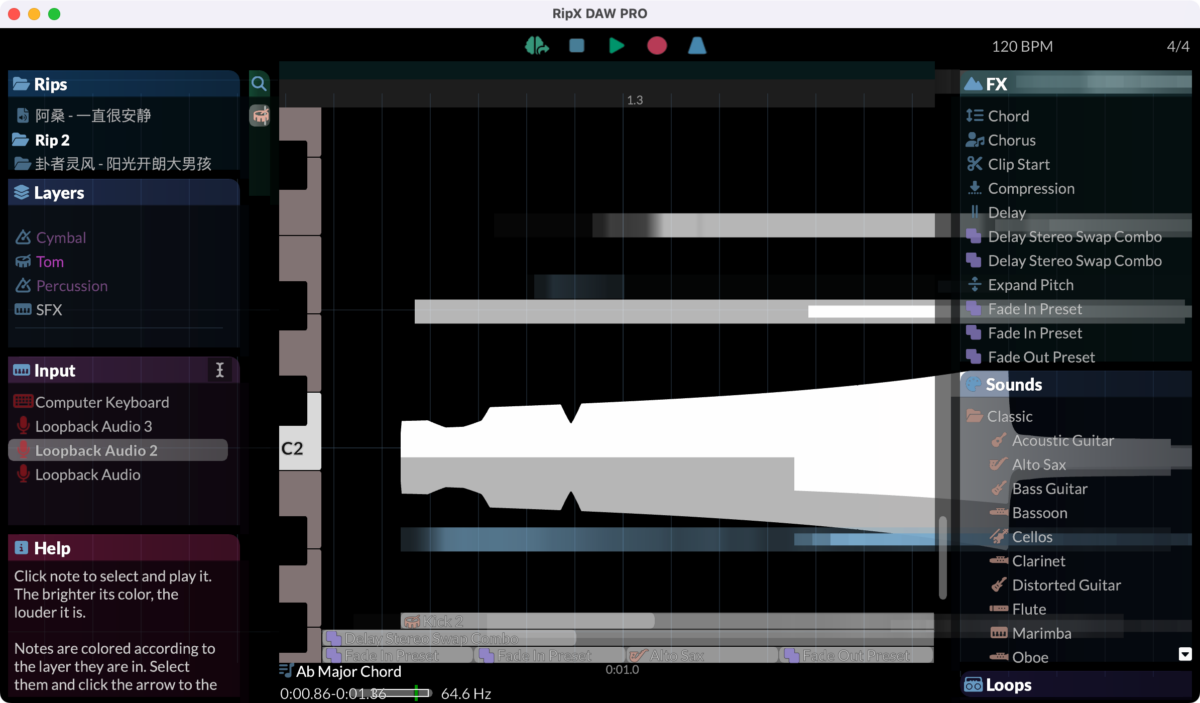Viewport: 1200px width, 703px height.
Task: Click the 0:01.0 time marker
Action: (622, 670)
